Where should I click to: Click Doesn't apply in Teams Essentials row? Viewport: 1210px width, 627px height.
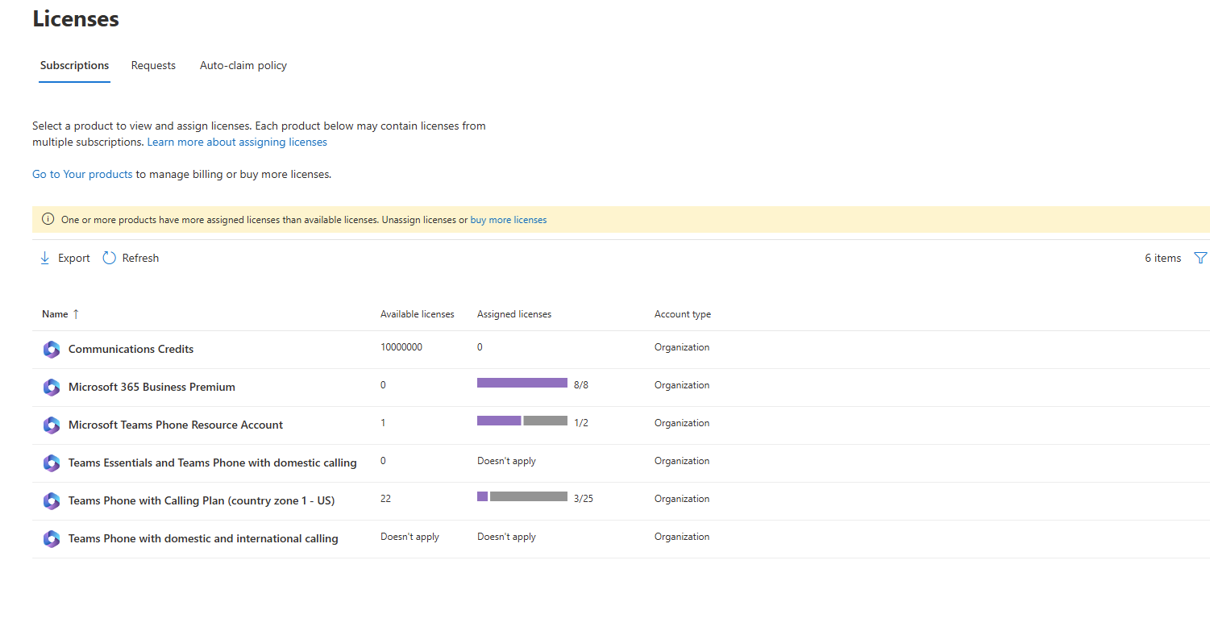tap(506, 462)
